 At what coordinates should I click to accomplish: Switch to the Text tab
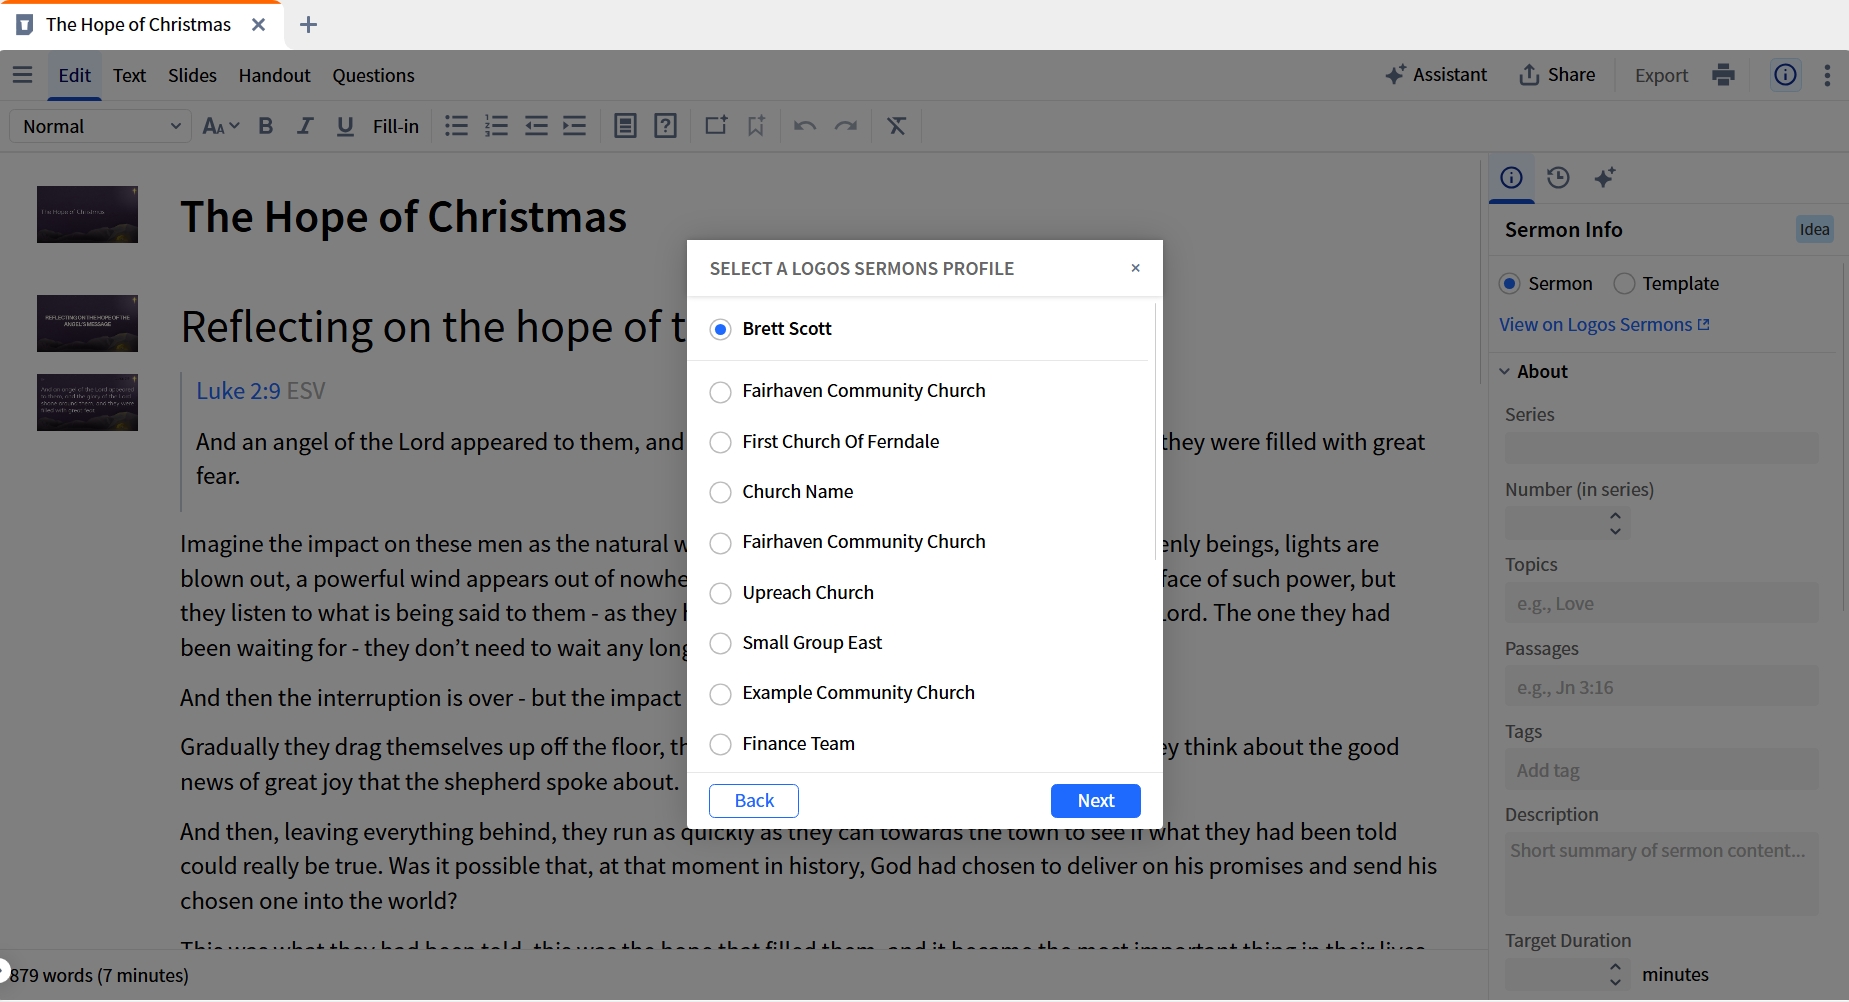point(129,75)
